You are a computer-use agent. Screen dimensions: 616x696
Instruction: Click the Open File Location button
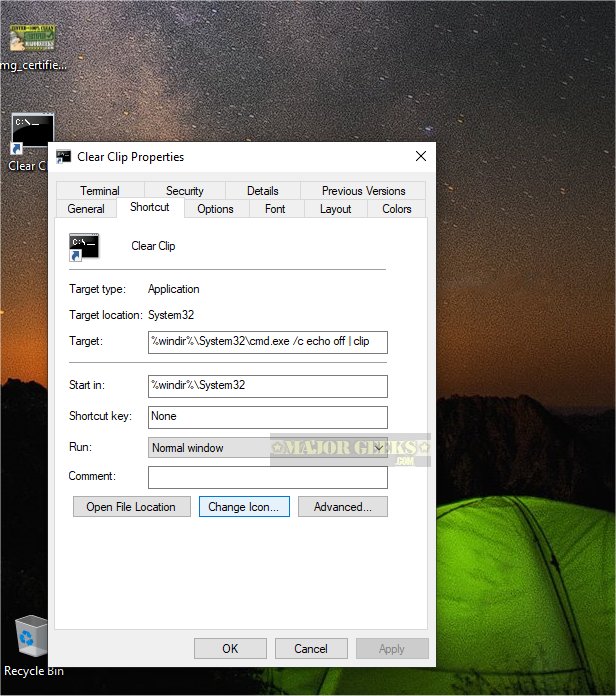[x=132, y=507]
